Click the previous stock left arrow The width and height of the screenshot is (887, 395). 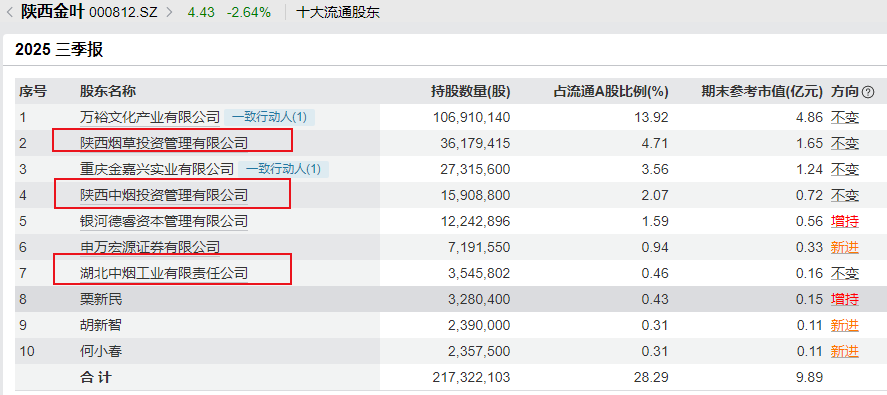9,12
